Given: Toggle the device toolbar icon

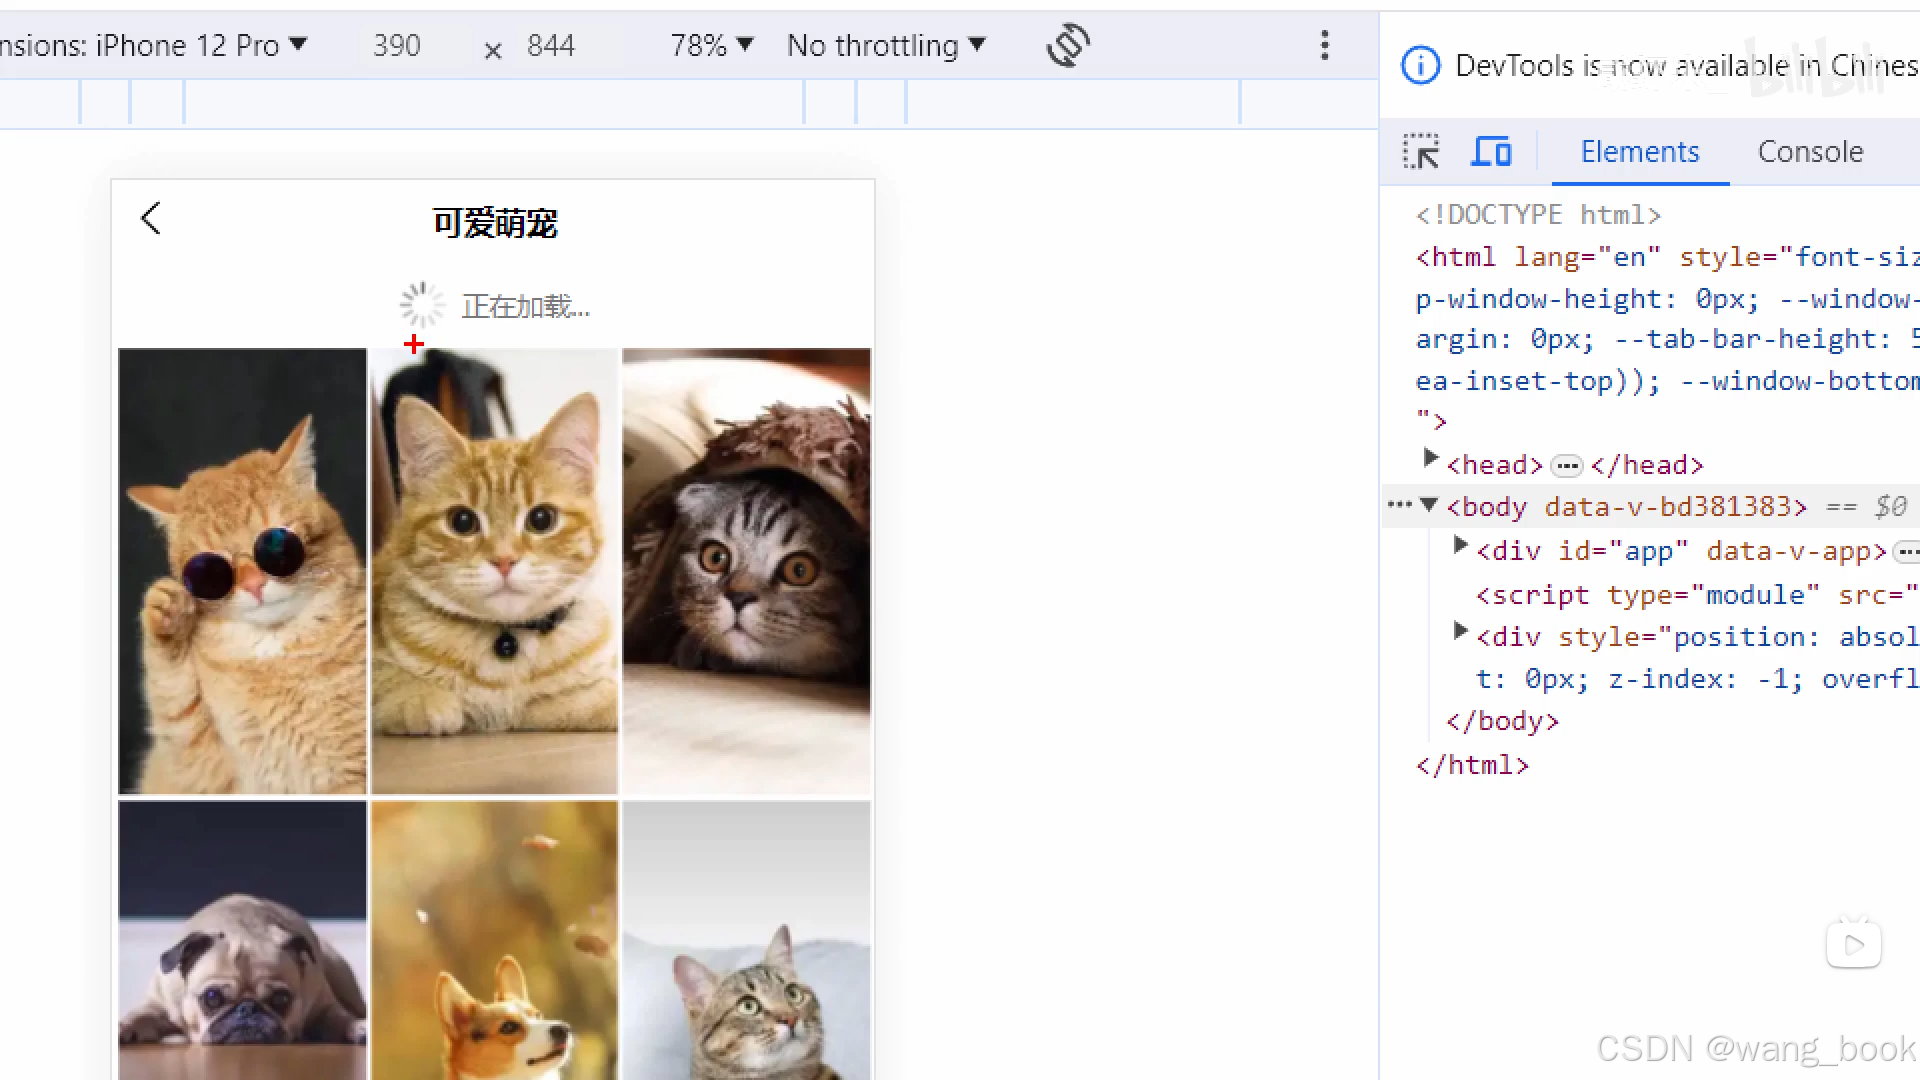Looking at the screenshot, I should (x=1491, y=152).
